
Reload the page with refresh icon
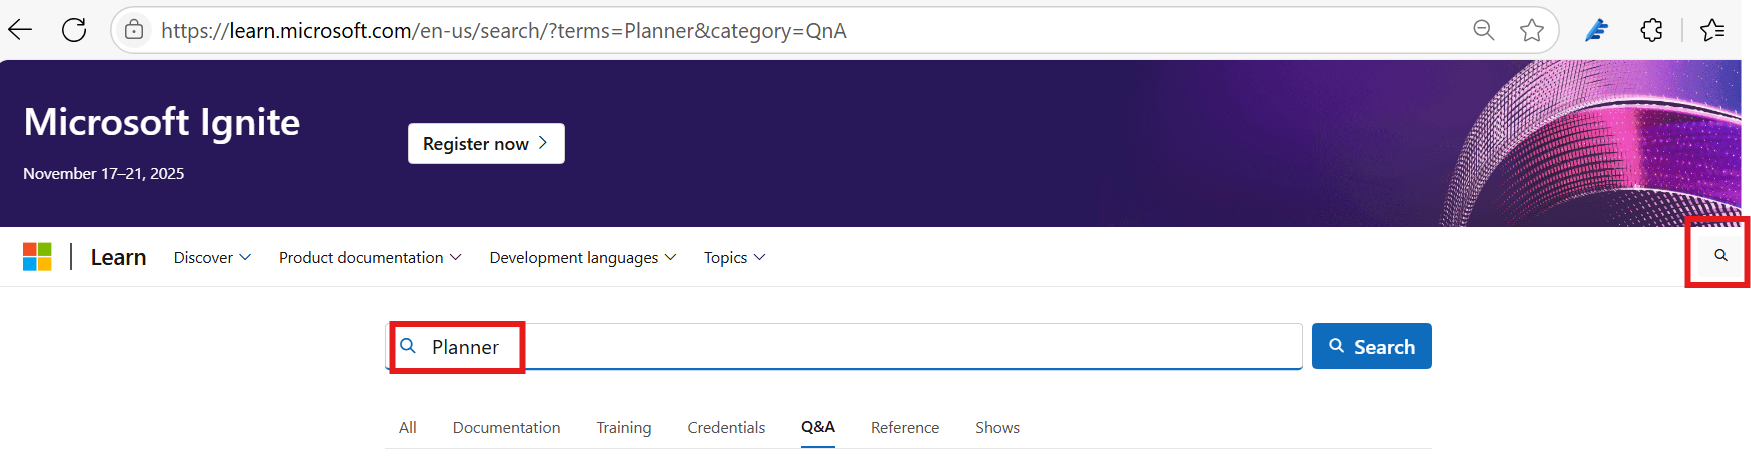(74, 30)
